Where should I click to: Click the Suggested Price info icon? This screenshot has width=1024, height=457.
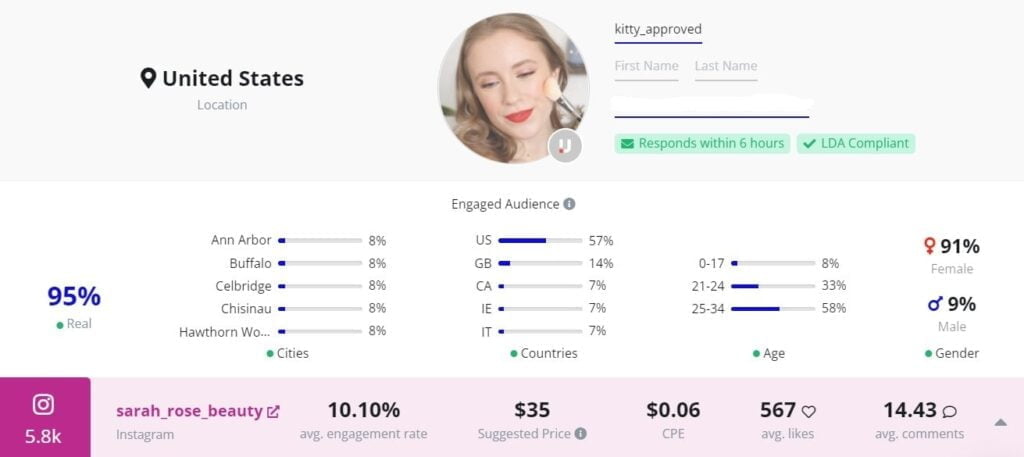pyautogui.click(x=580, y=434)
